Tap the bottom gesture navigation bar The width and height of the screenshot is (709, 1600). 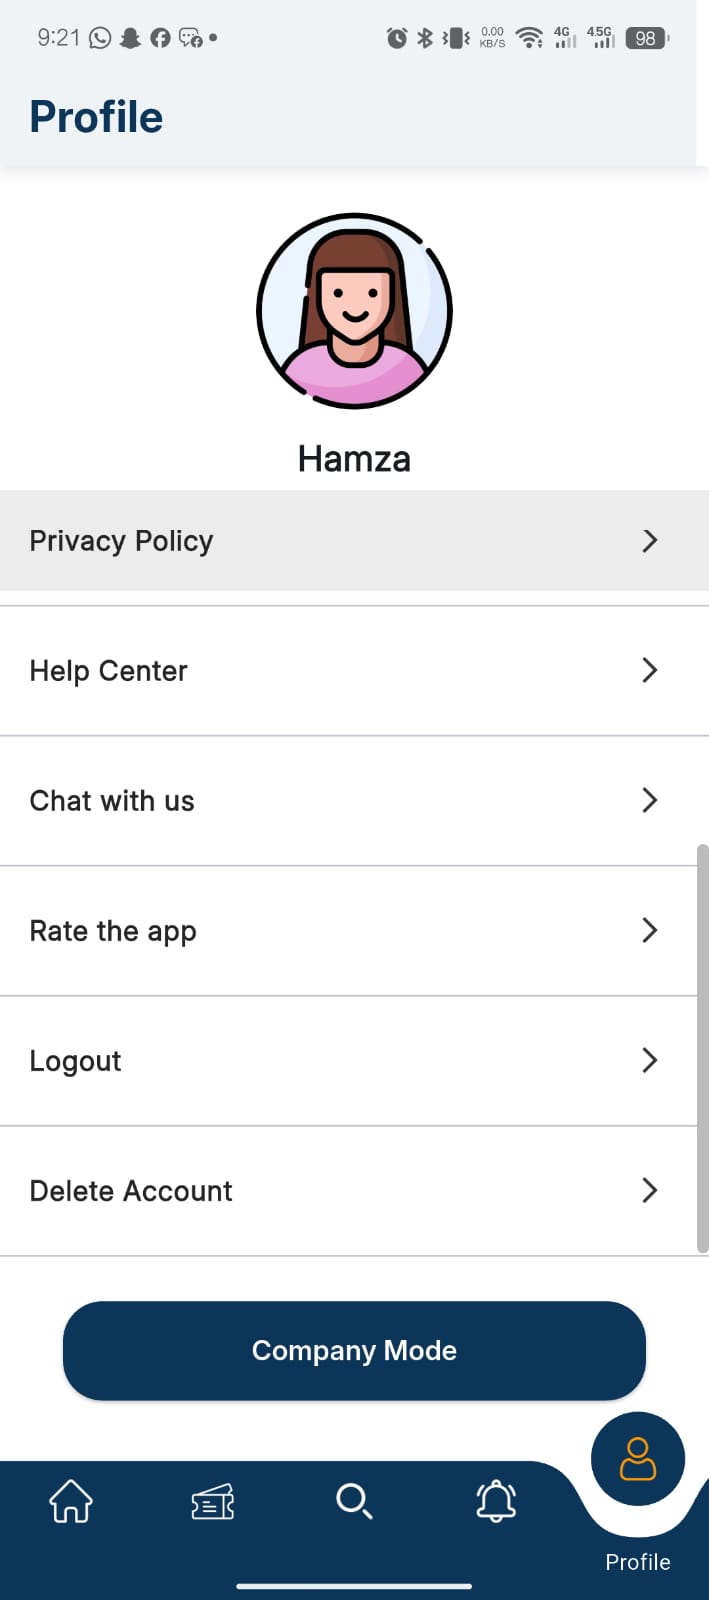coord(354,1585)
